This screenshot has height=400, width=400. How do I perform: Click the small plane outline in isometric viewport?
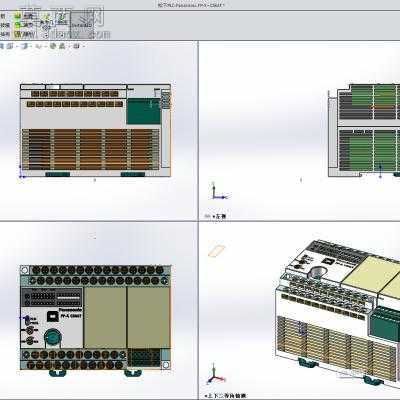pyautogui.click(x=217, y=251)
